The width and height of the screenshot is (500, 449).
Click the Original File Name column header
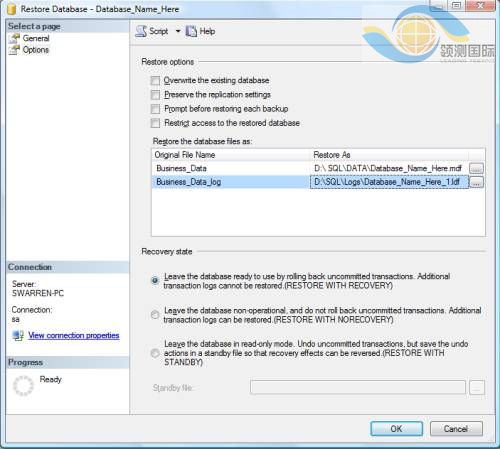(231, 155)
